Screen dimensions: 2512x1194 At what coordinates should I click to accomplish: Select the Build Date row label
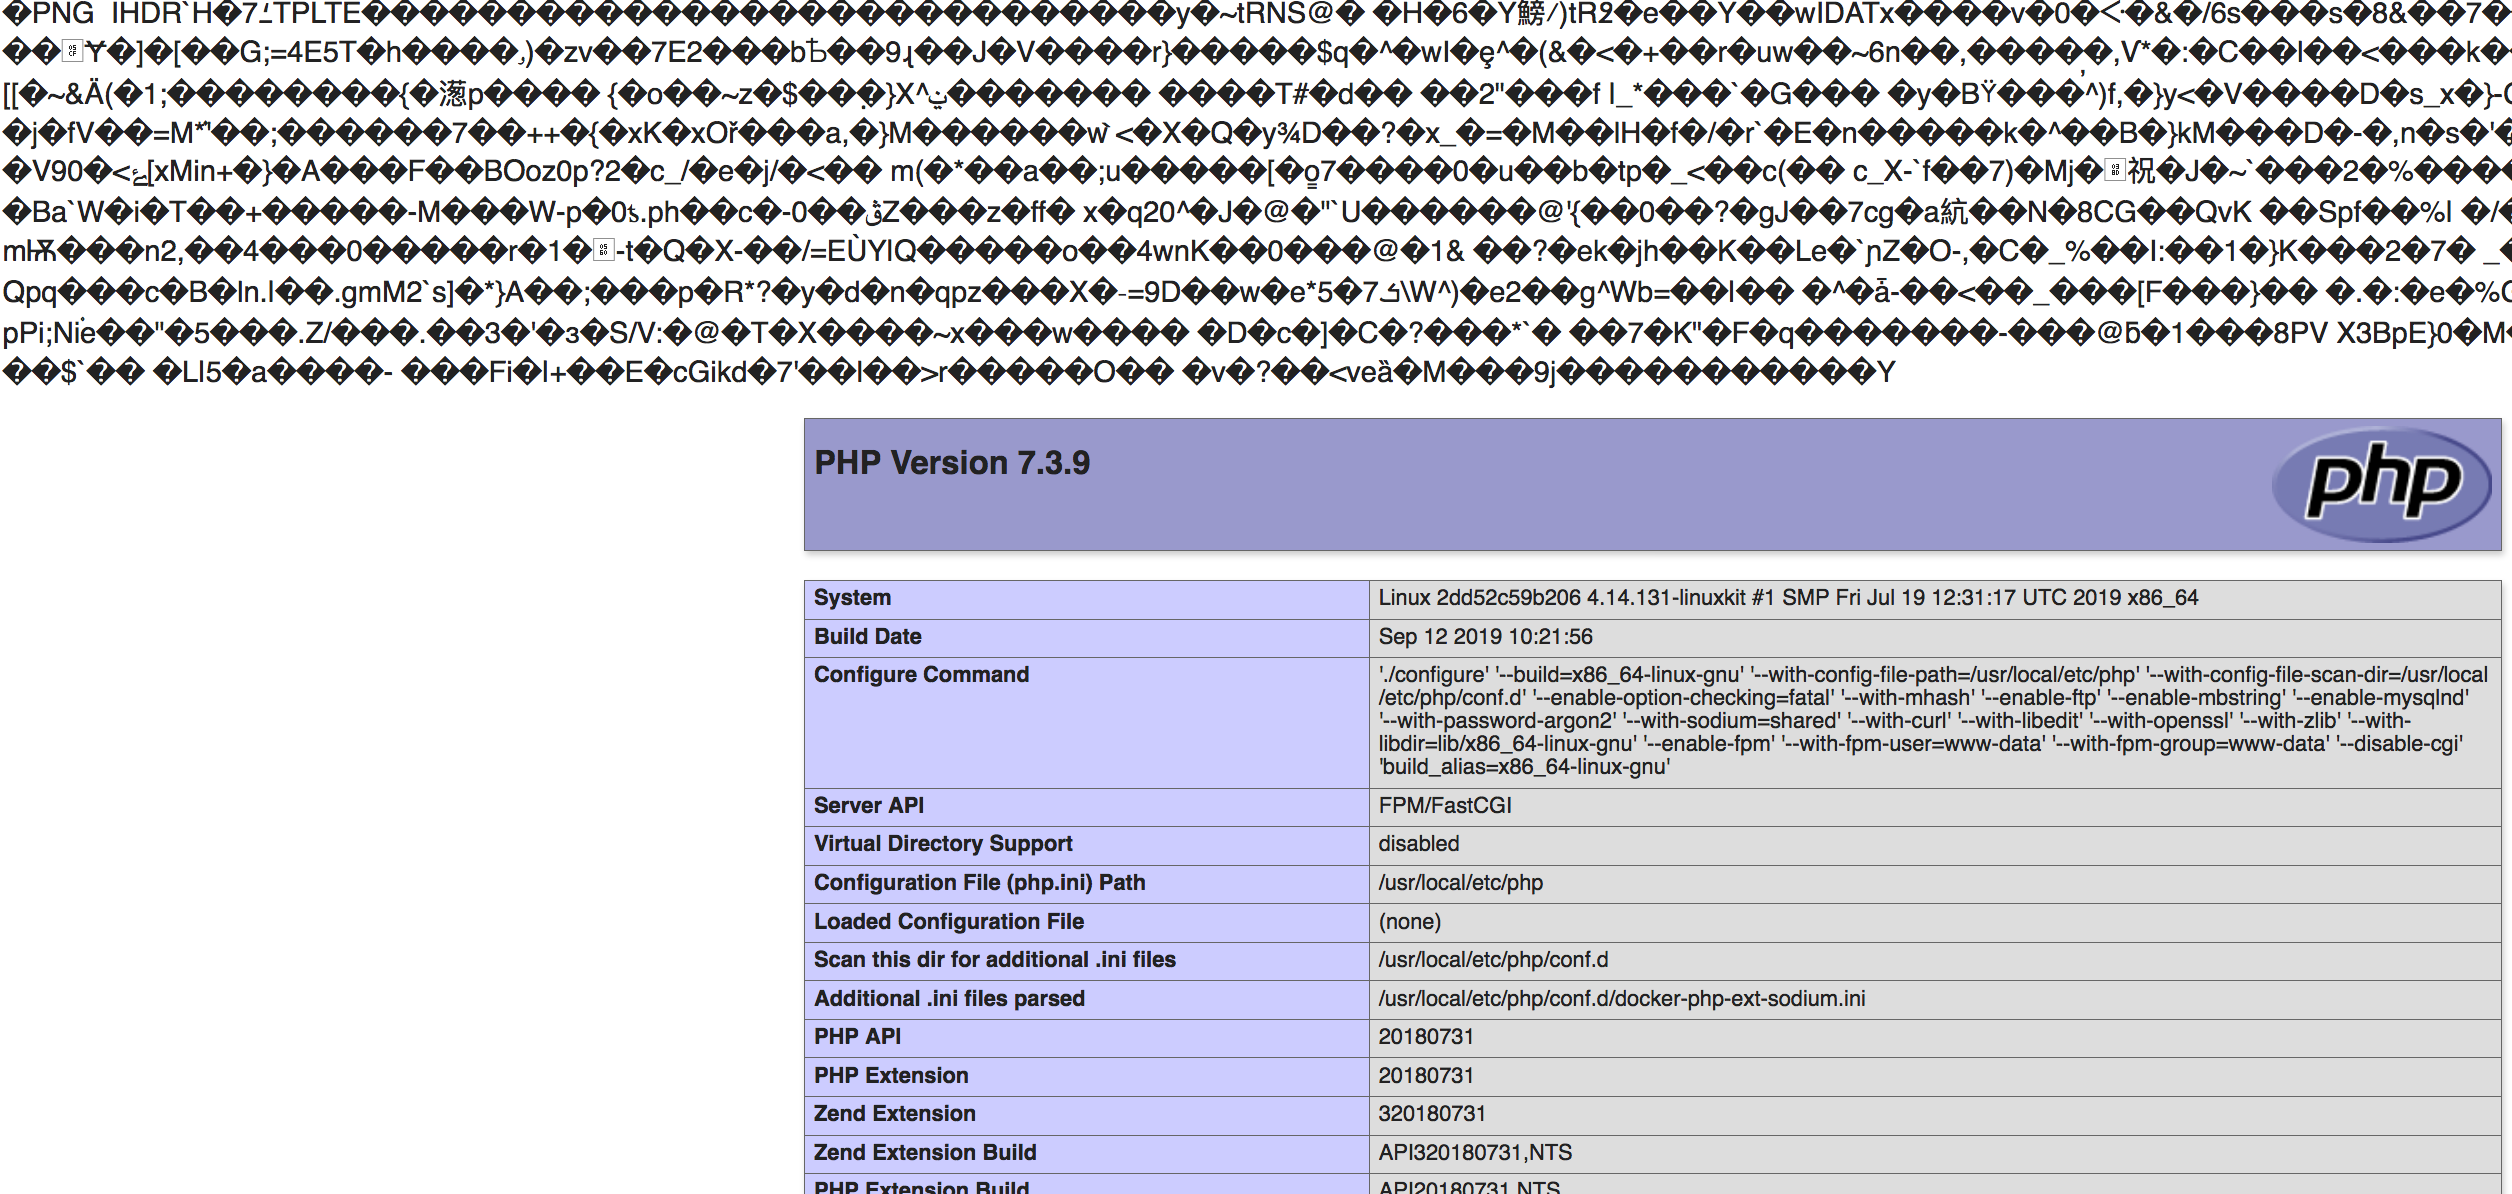(867, 637)
